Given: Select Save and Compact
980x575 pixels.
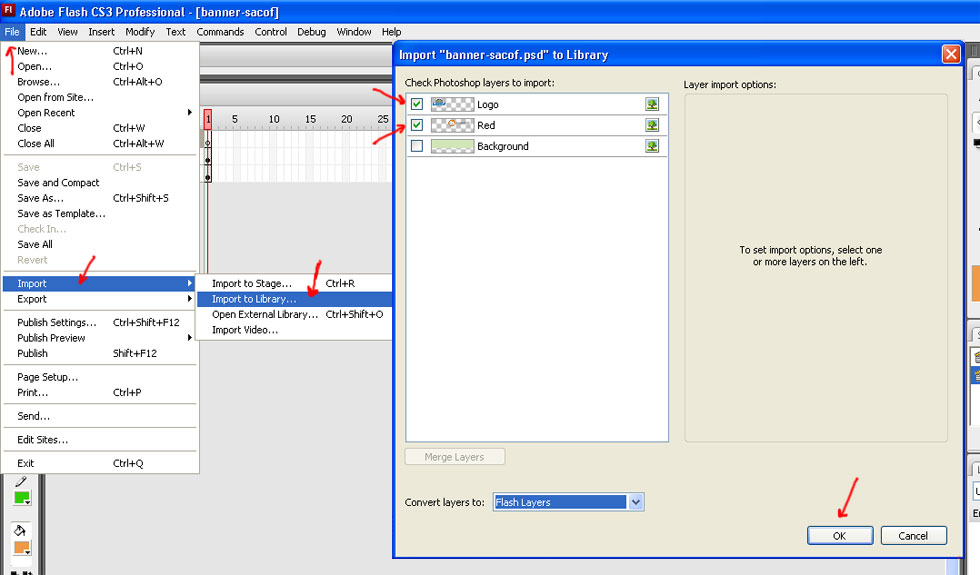Looking at the screenshot, I should [x=100, y=182].
